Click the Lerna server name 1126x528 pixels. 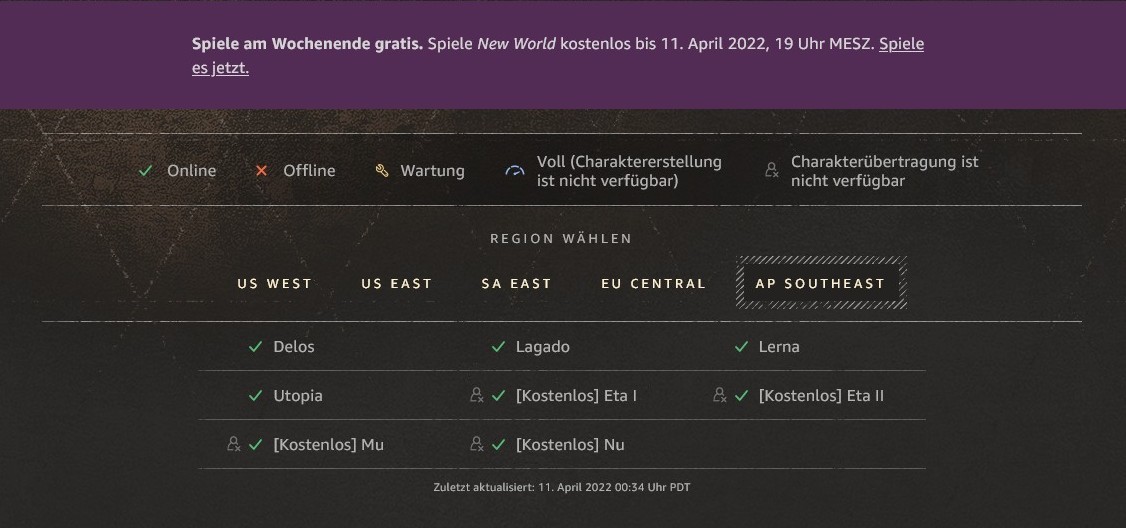pyautogui.click(x=779, y=347)
